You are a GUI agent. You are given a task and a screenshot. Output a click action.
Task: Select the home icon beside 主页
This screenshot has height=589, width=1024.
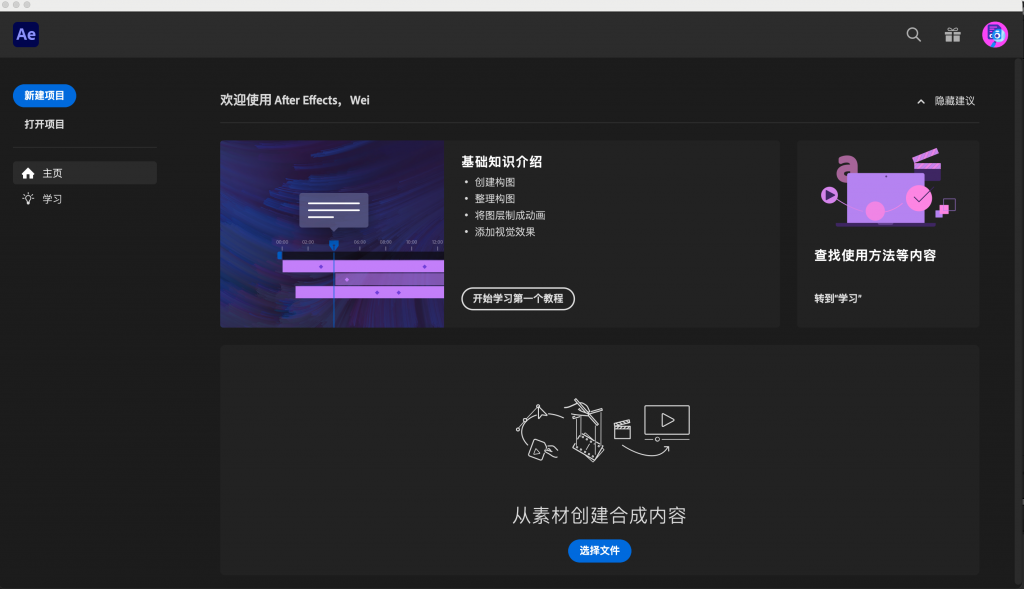[28, 172]
